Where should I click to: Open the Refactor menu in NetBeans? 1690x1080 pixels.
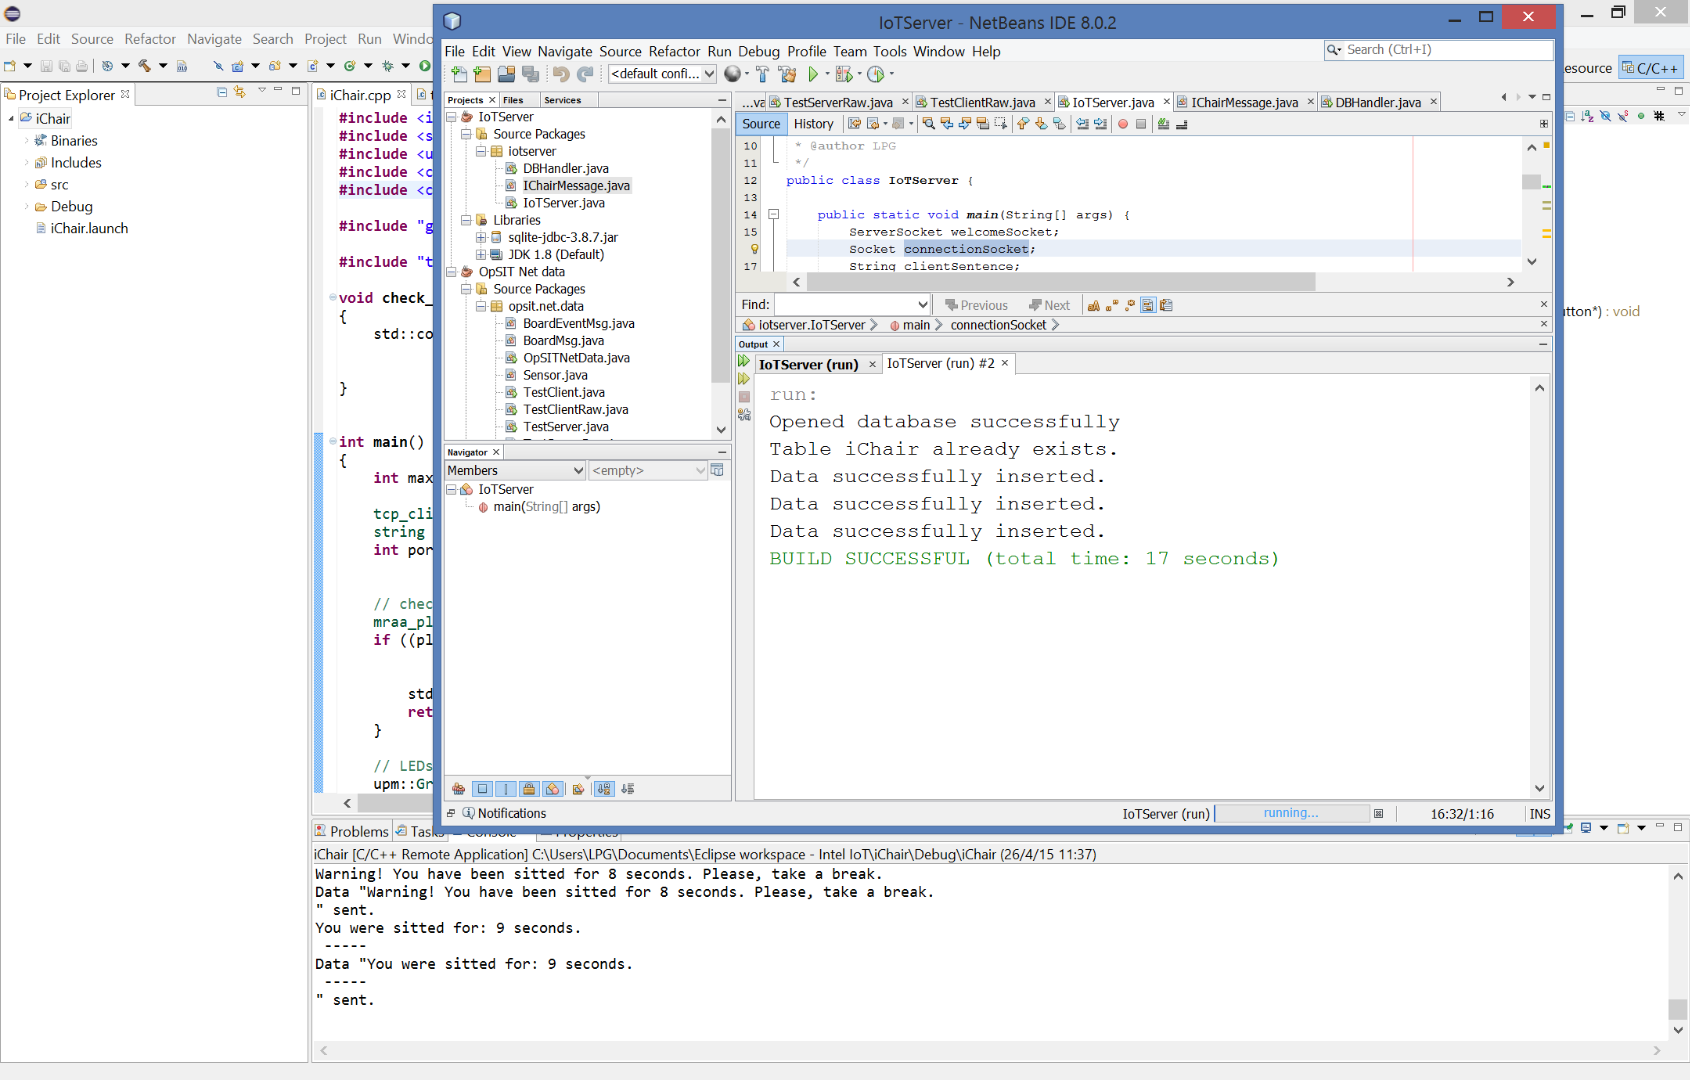pos(674,51)
